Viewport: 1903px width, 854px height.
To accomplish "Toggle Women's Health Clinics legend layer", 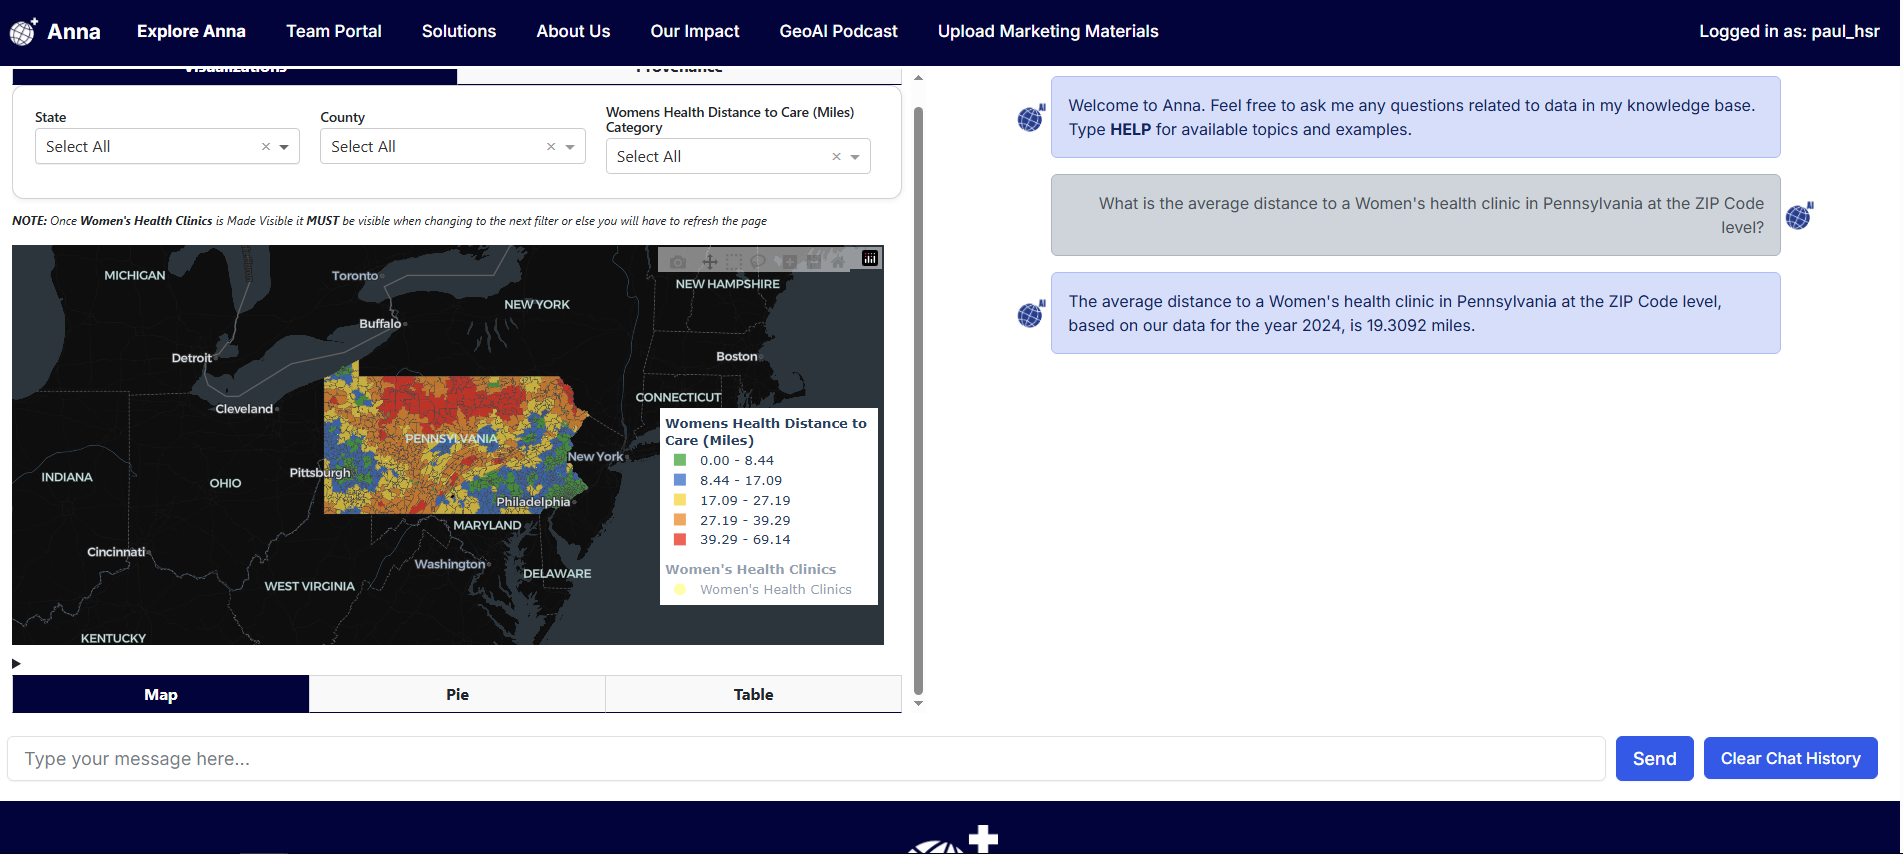I will [x=775, y=590].
